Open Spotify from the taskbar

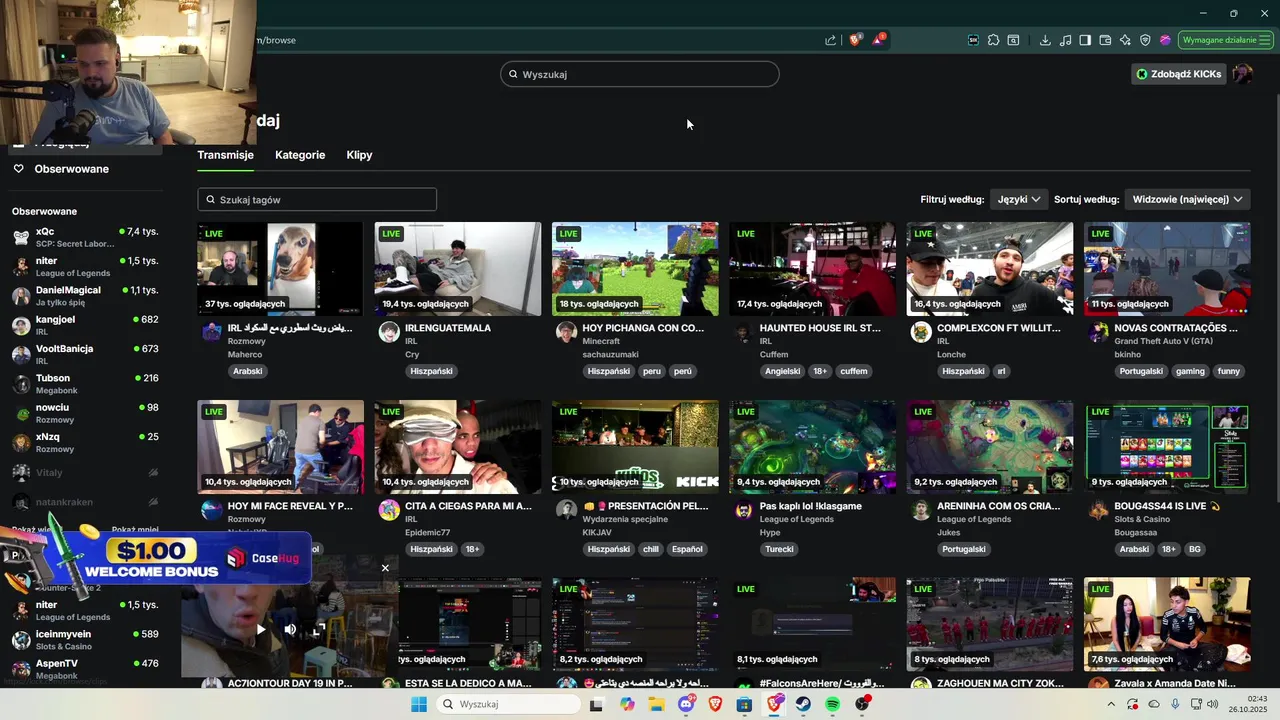tap(832, 704)
